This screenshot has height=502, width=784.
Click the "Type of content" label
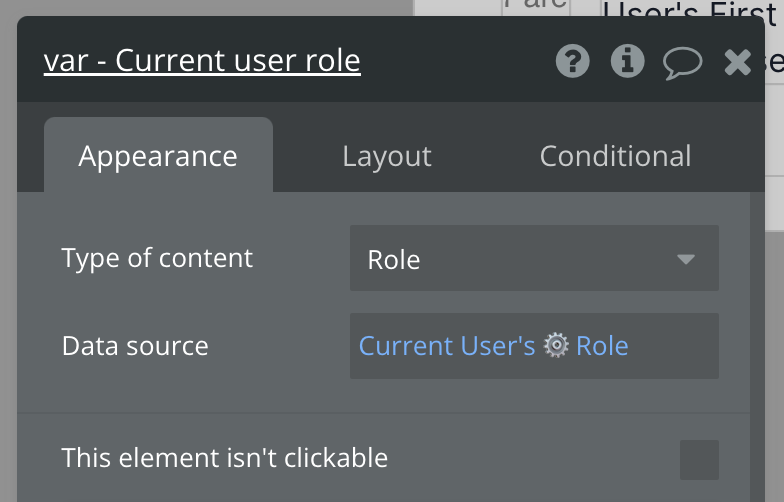click(x=157, y=258)
